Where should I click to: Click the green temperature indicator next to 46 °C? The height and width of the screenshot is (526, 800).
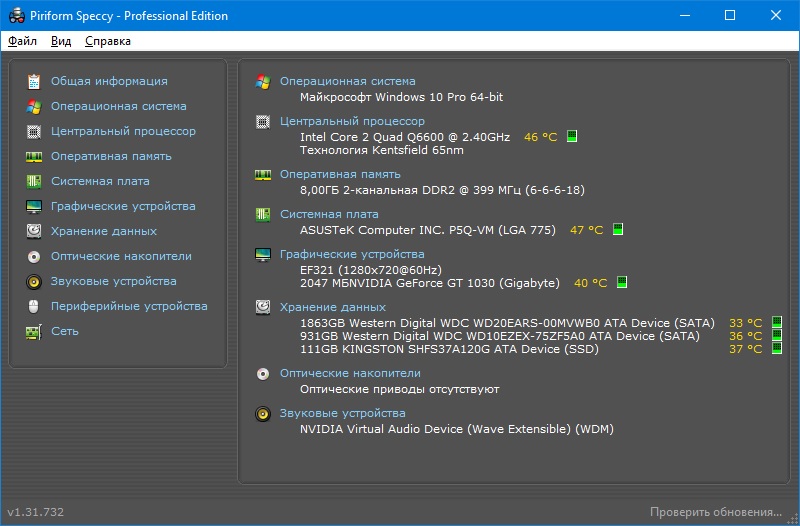pos(572,136)
